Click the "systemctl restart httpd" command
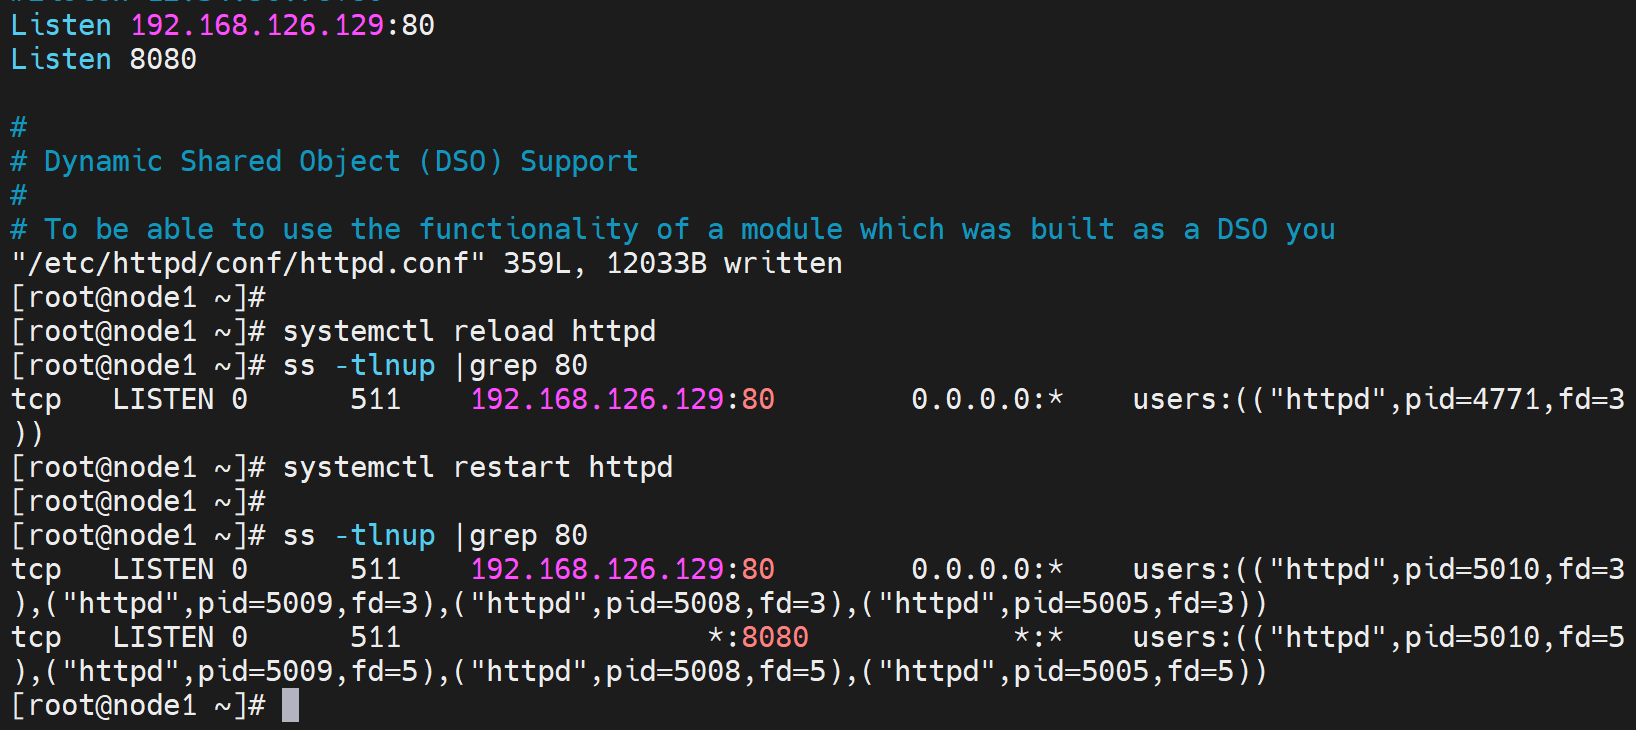The width and height of the screenshot is (1636, 730). click(x=477, y=467)
